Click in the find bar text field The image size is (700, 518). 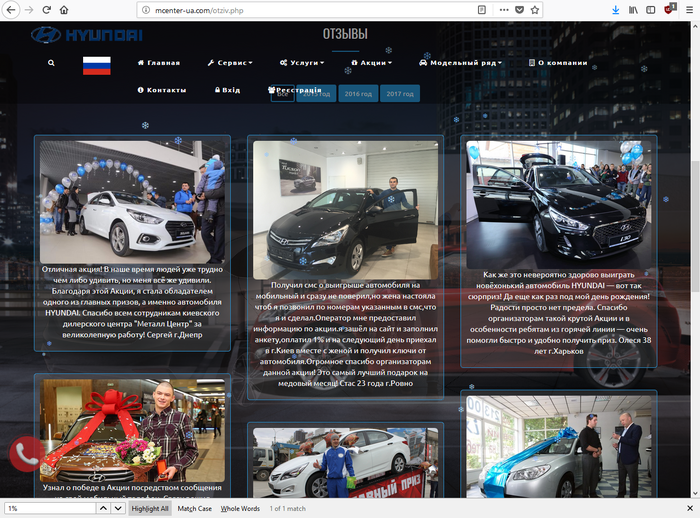[x=48, y=508]
